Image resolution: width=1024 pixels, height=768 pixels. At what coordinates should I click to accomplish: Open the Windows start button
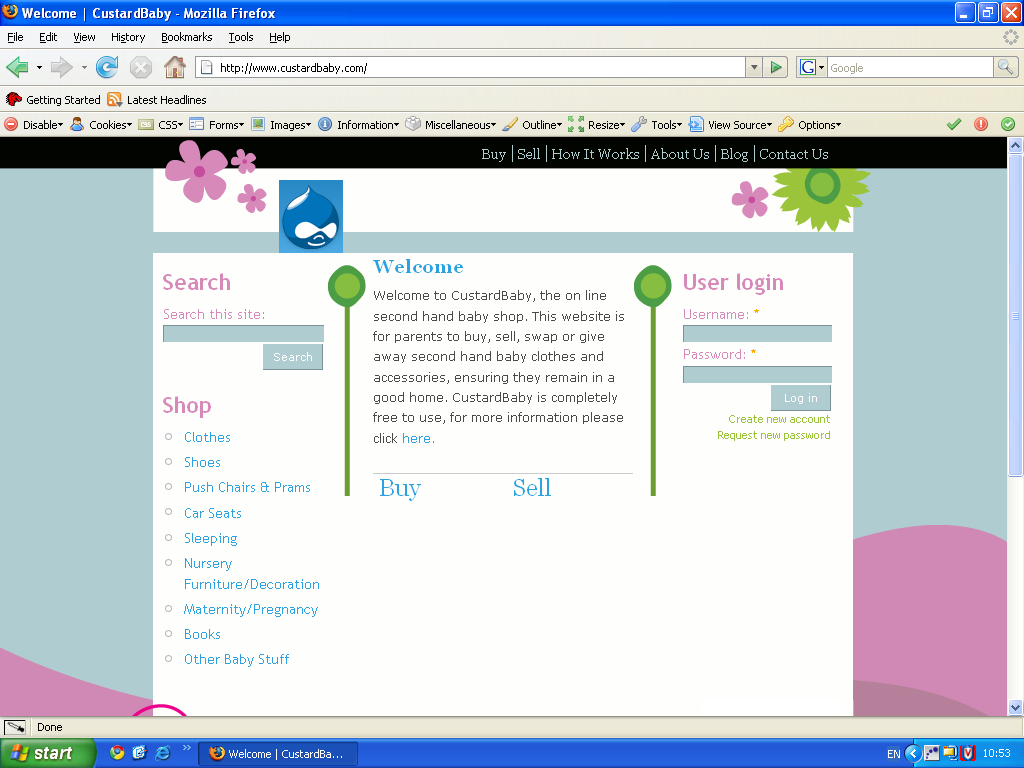(x=47, y=753)
